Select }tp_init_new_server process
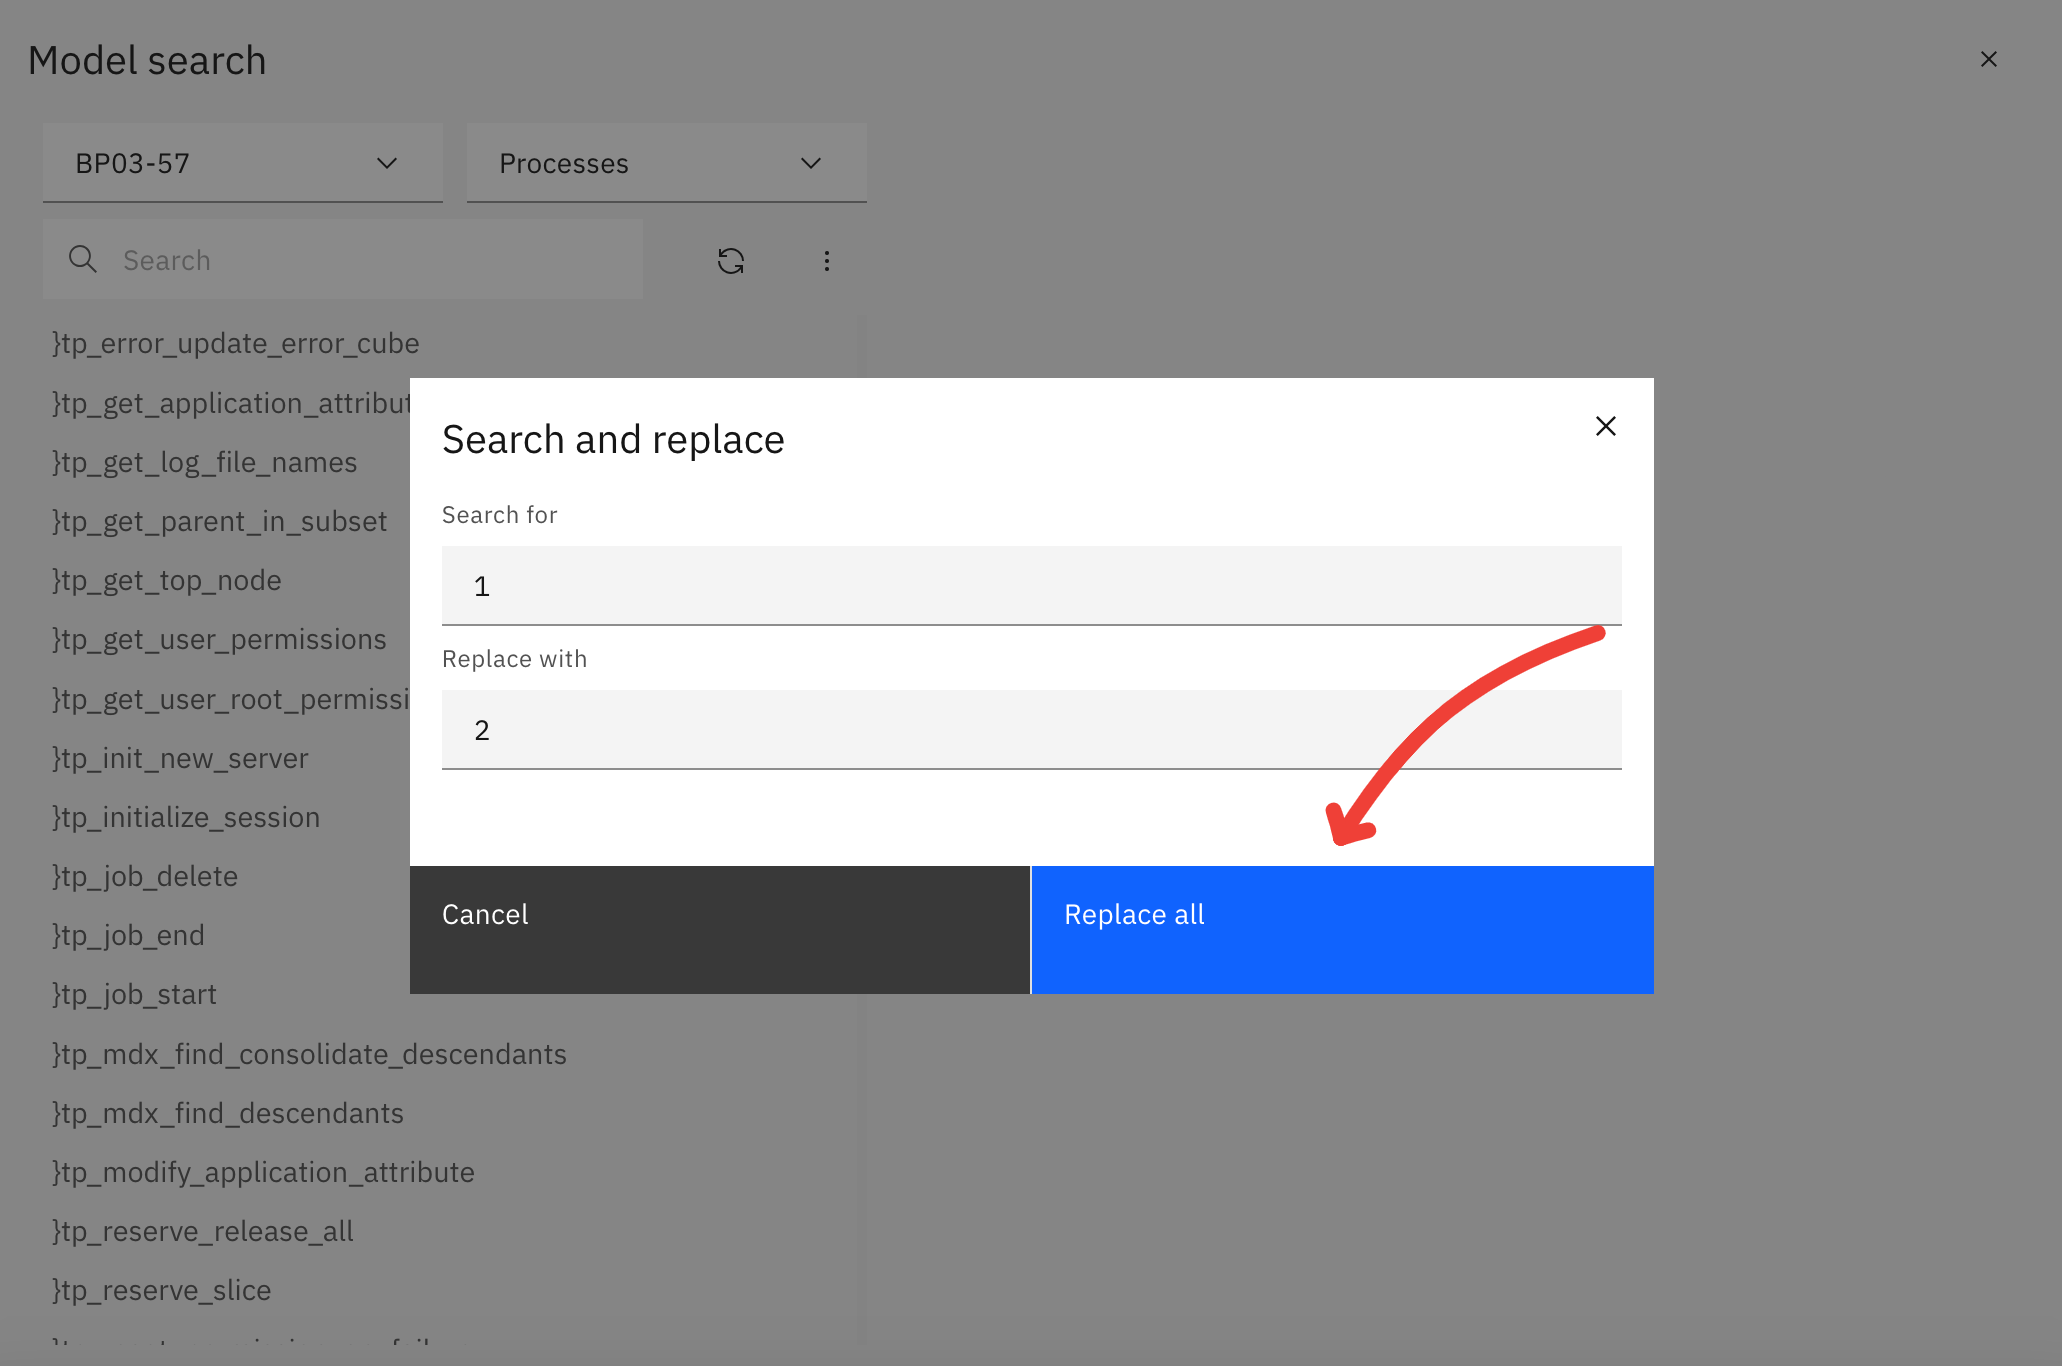 (x=180, y=759)
